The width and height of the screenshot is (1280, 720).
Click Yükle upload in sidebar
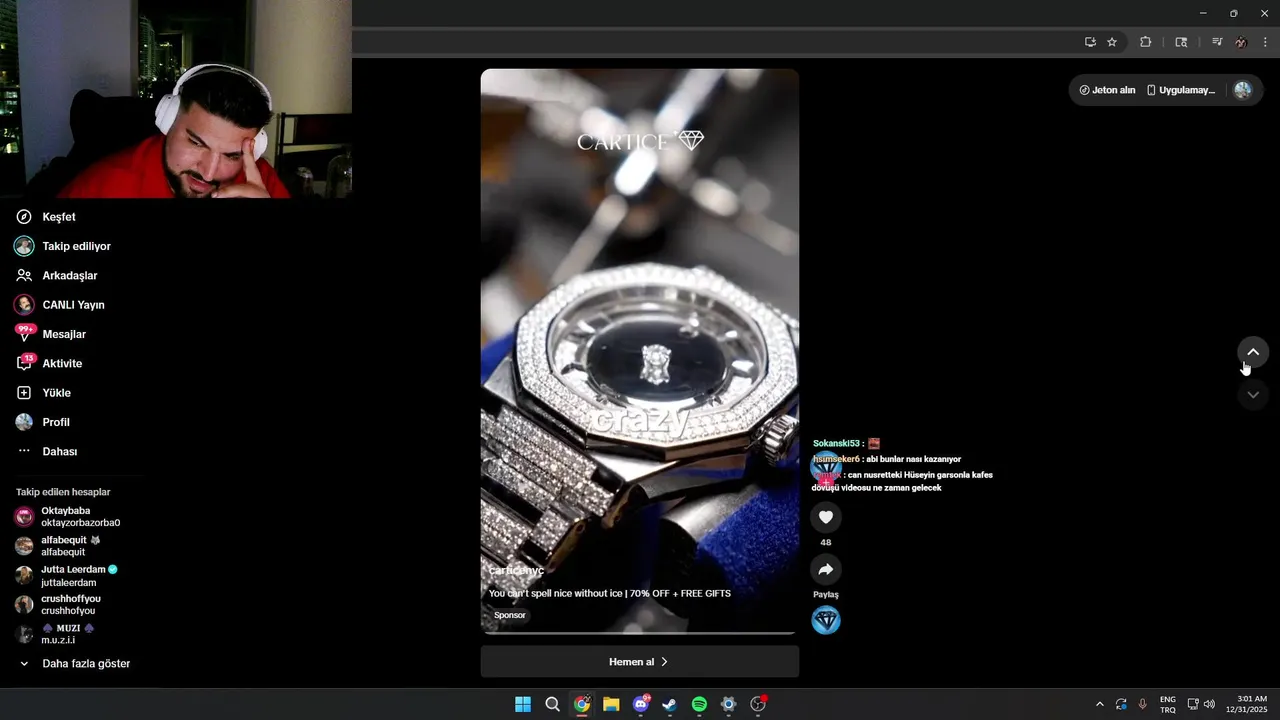[43, 393]
